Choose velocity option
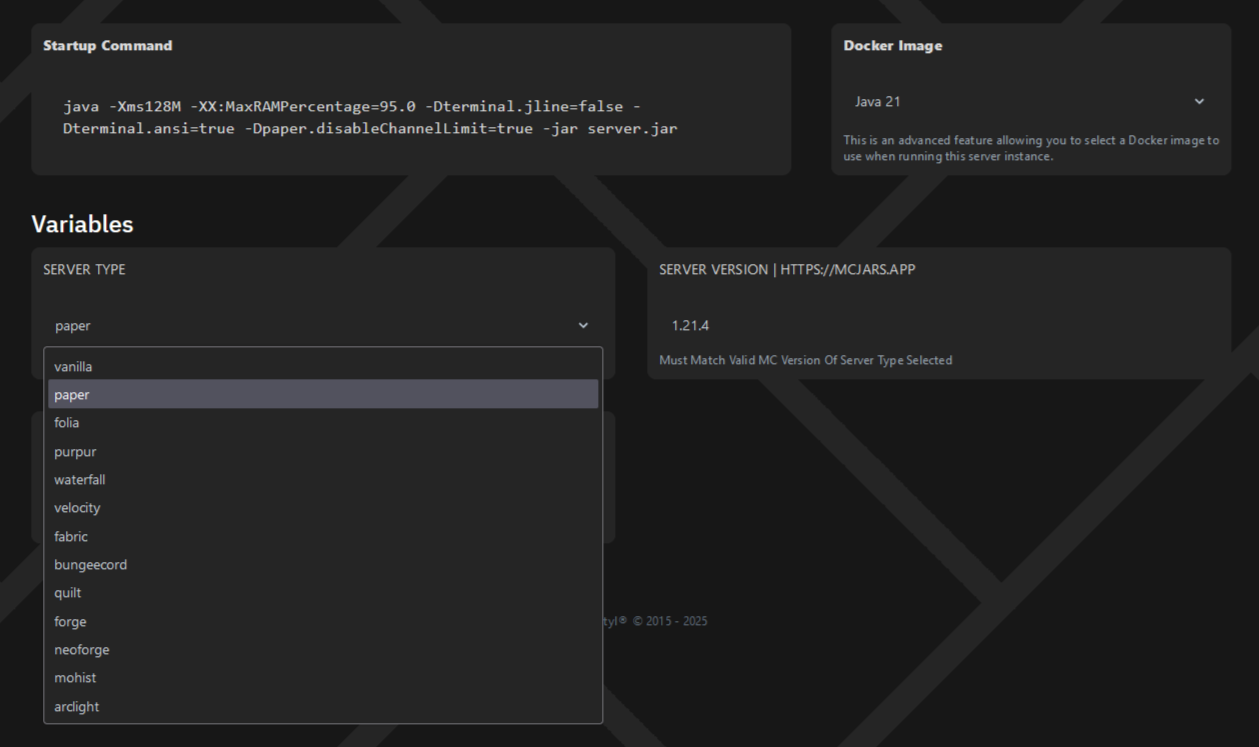 point(323,507)
